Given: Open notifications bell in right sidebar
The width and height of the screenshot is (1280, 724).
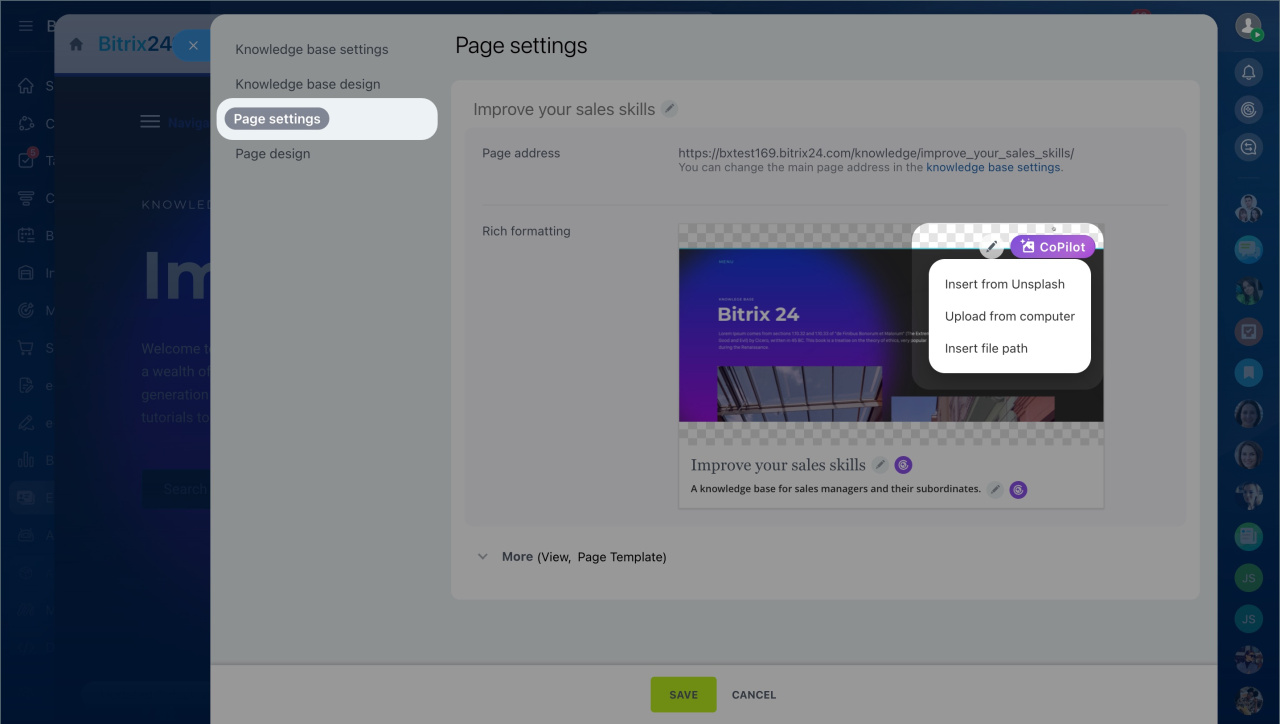Looking at the screenshot, I should (1248, 72).
